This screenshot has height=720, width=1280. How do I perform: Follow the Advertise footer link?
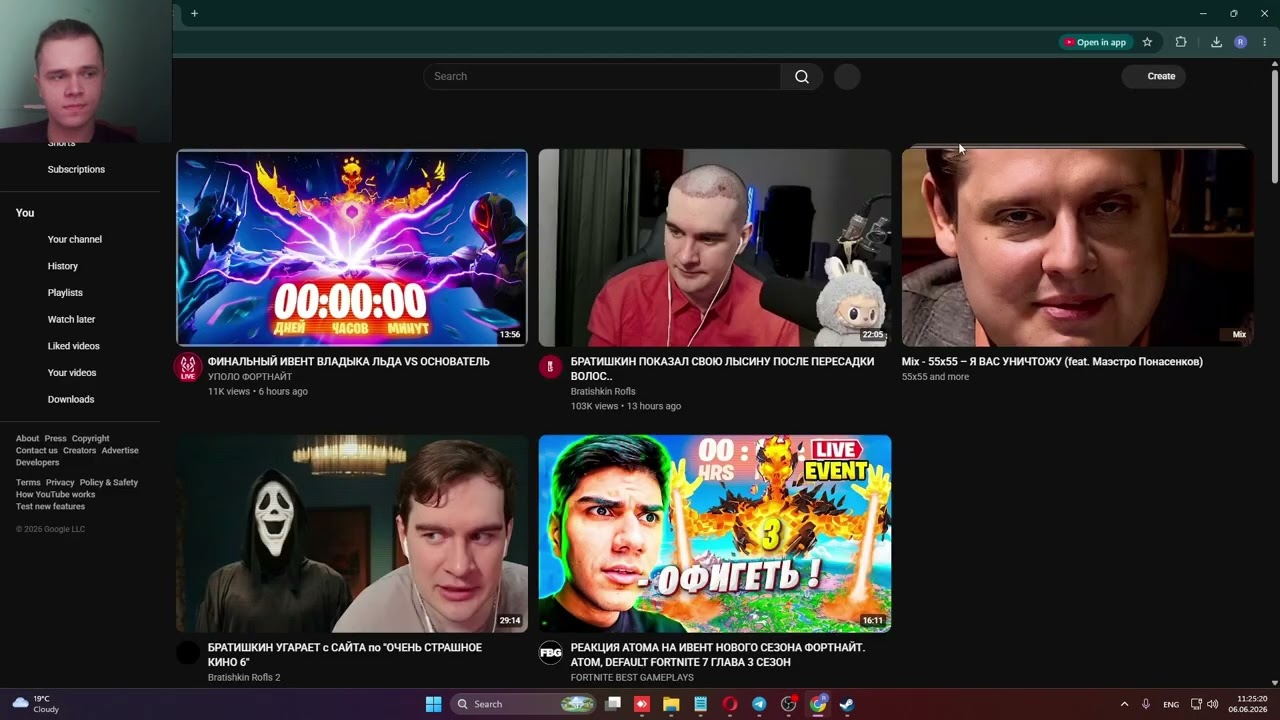point(120,450)
